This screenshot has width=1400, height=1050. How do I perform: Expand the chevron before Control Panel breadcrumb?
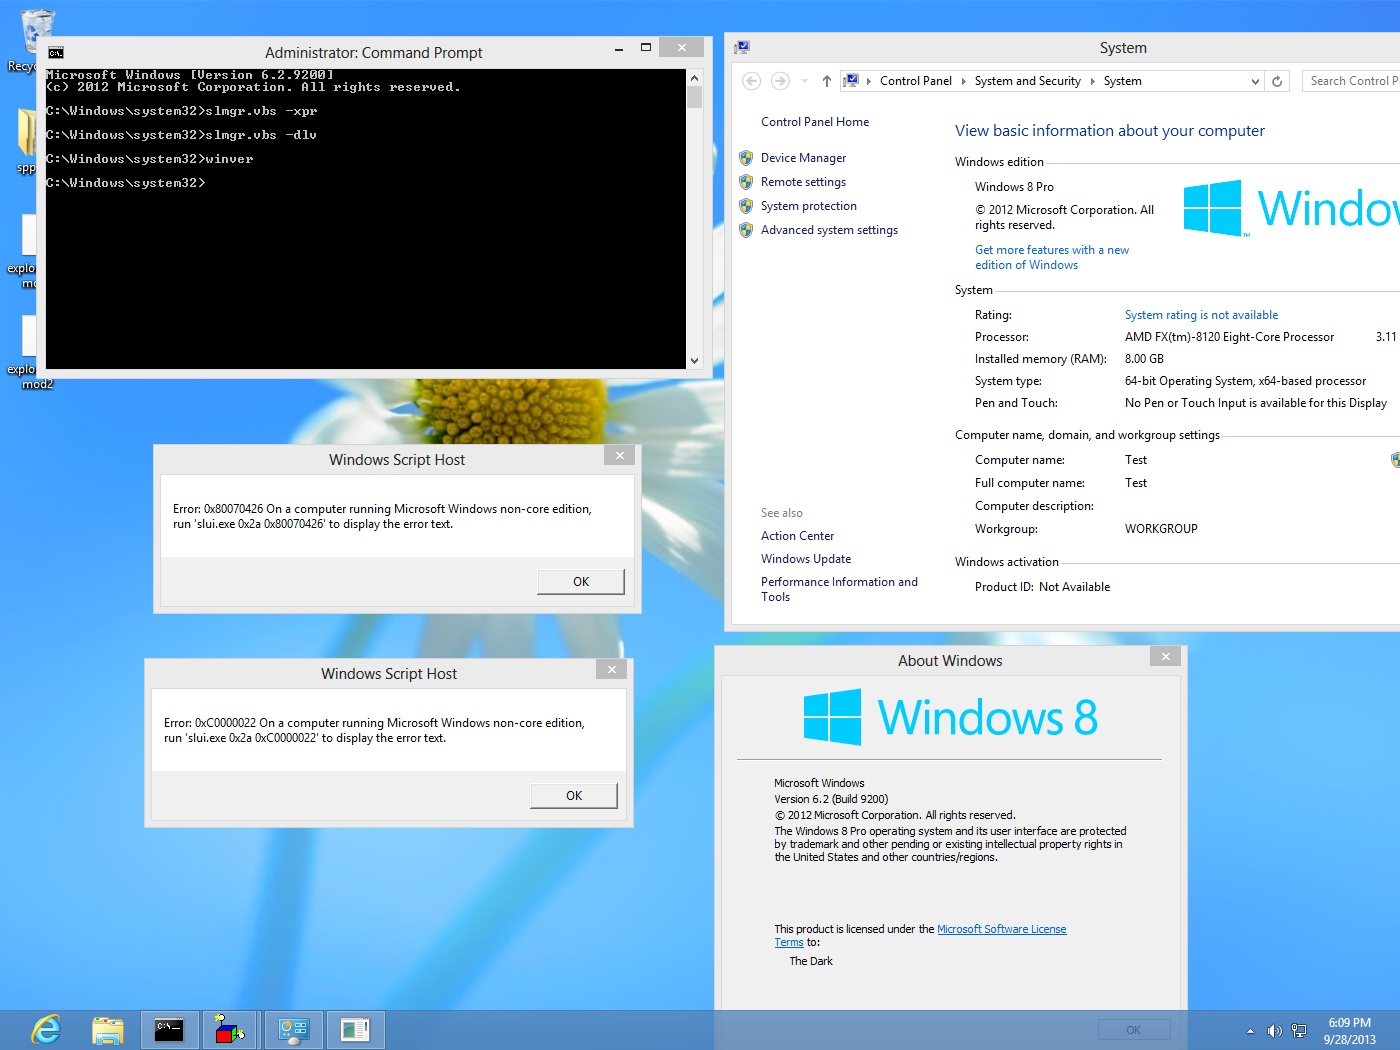pyautogui.click(x=869, y=81)
